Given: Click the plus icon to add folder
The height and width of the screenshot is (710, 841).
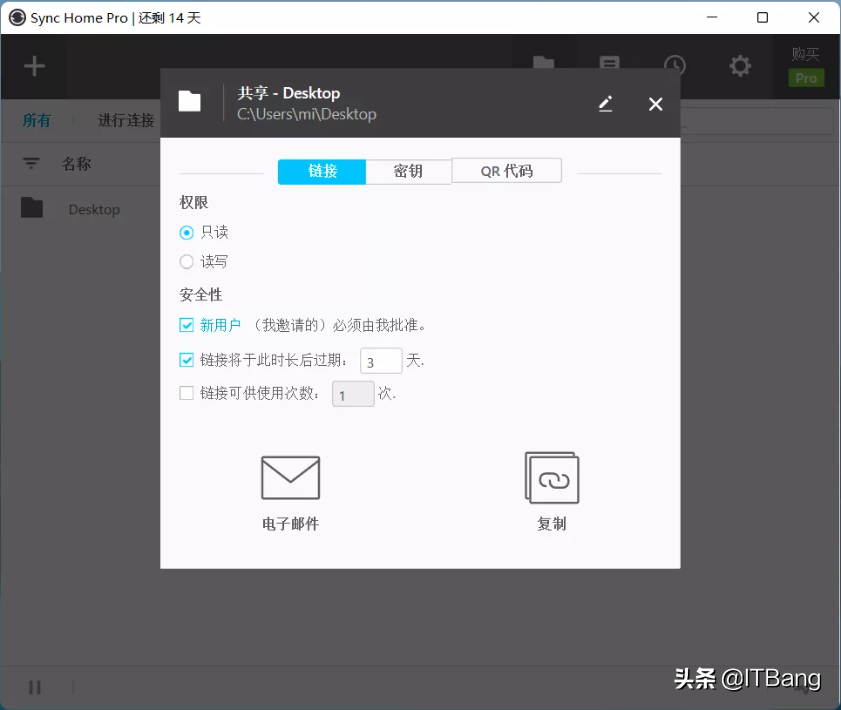Looking at the screenshot, I should (35, 66).
